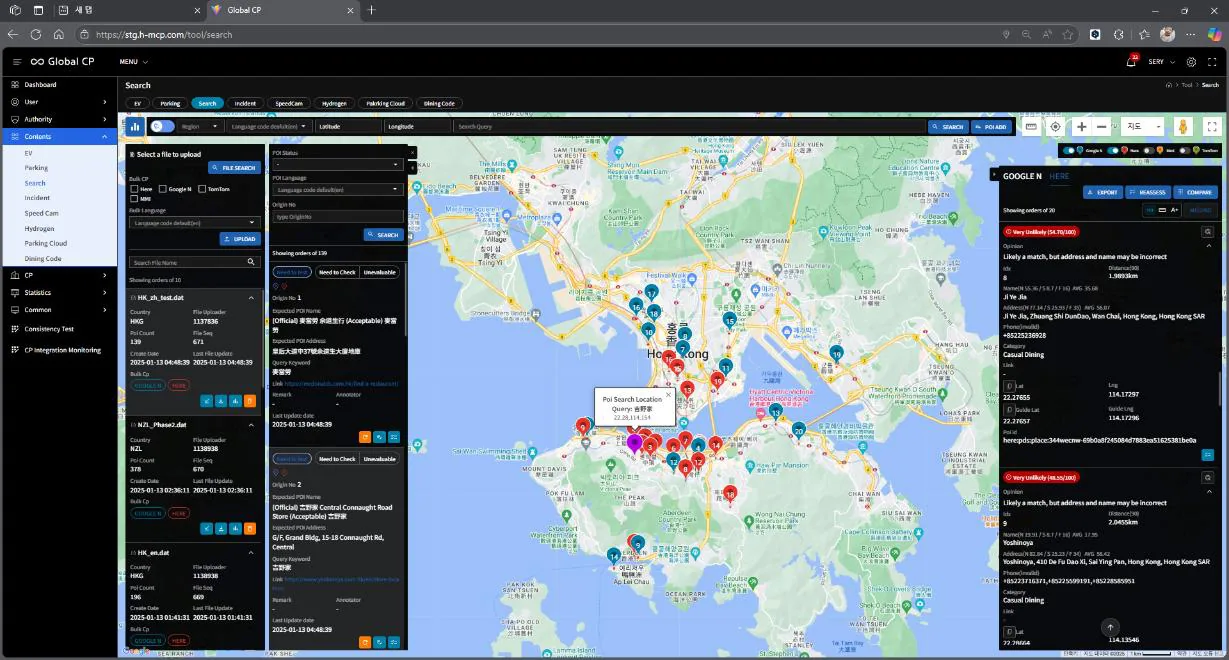Click the Origin No input field
Screen dimensions: 1229x660
337,216
